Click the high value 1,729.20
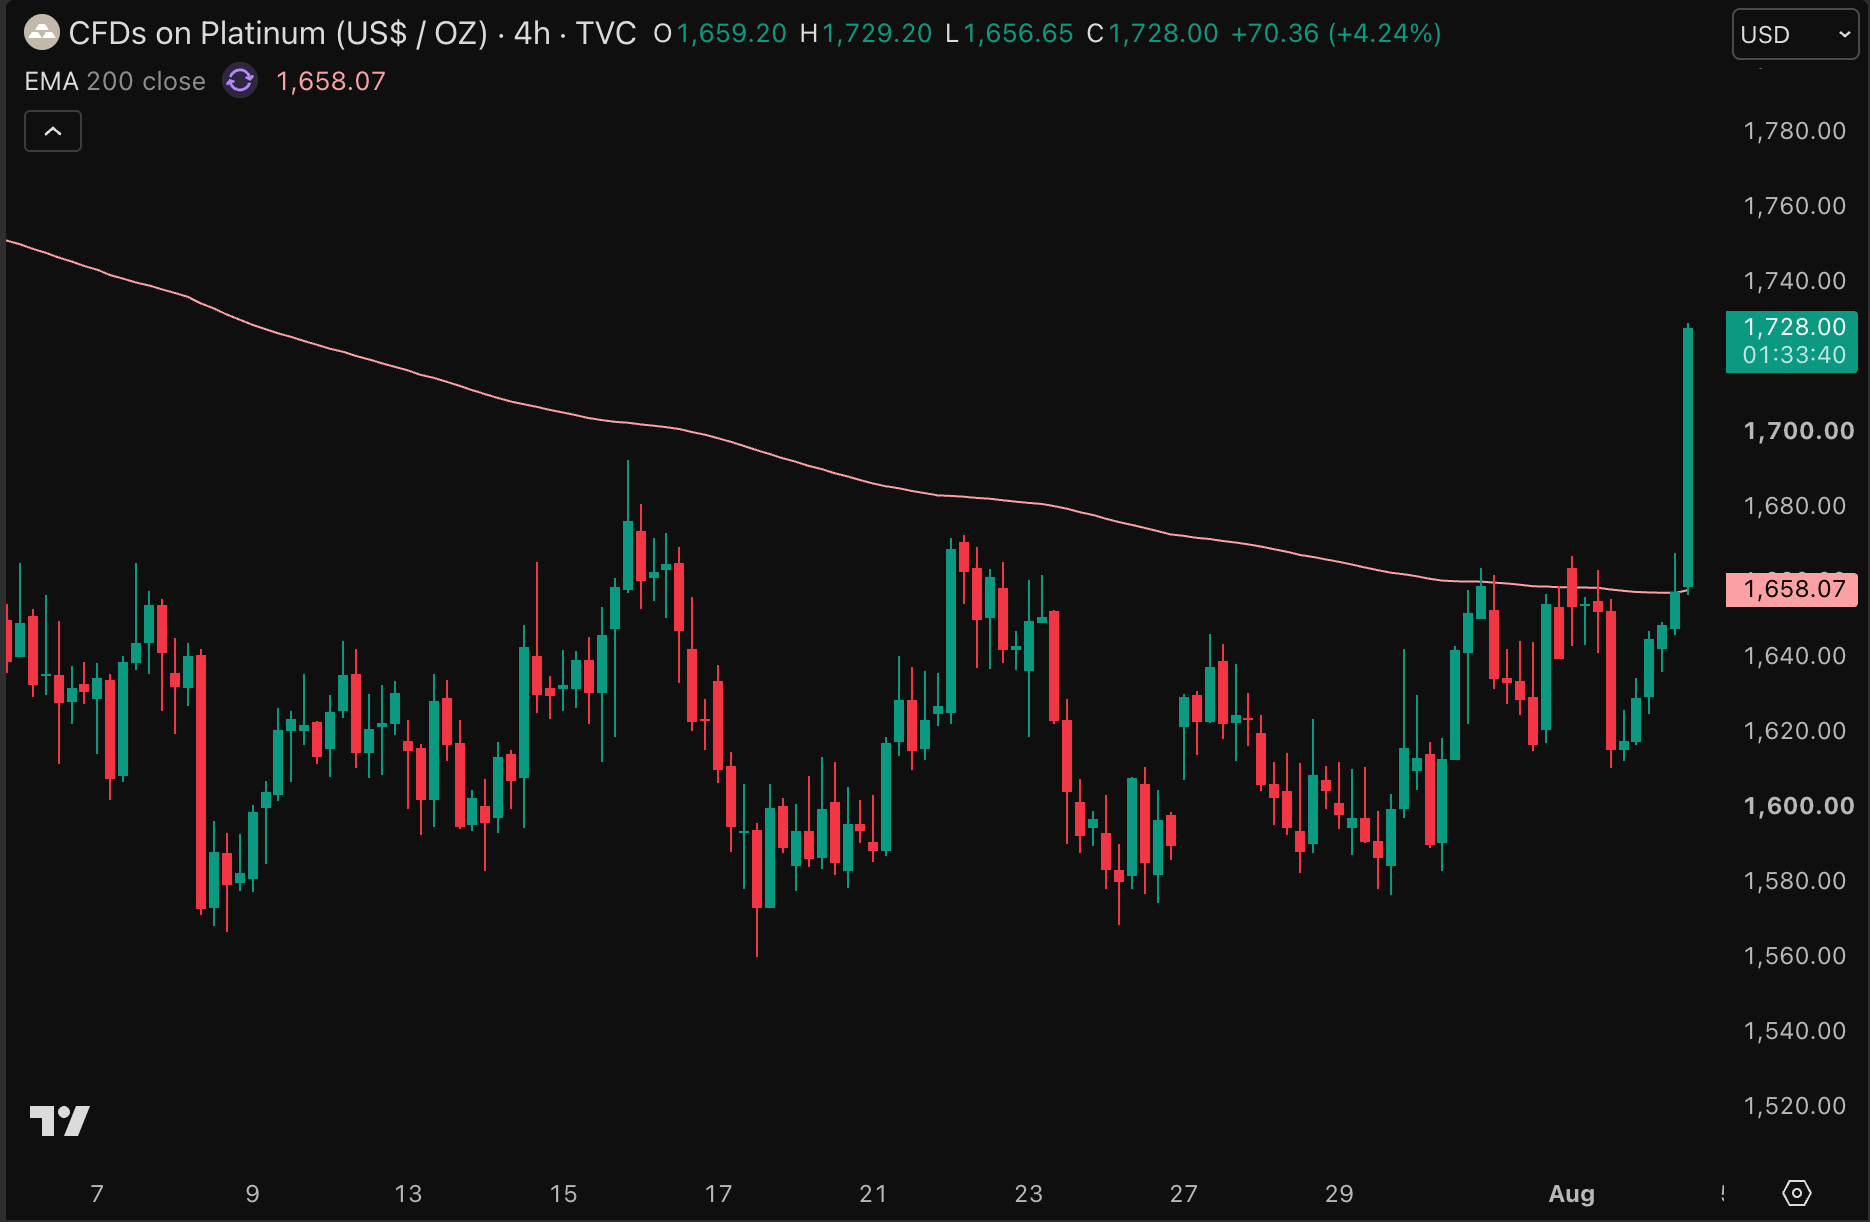The width and height of the screenshot is (1870, 1222). coord(877,33)
